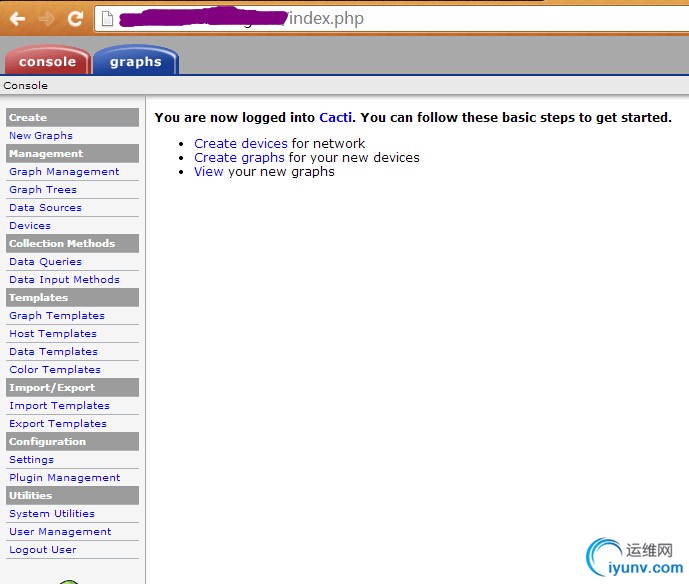This screenshot has height=584, width=689.
Task: Follow the Cacti link in welcome message
Action: (x=335, y=117)
